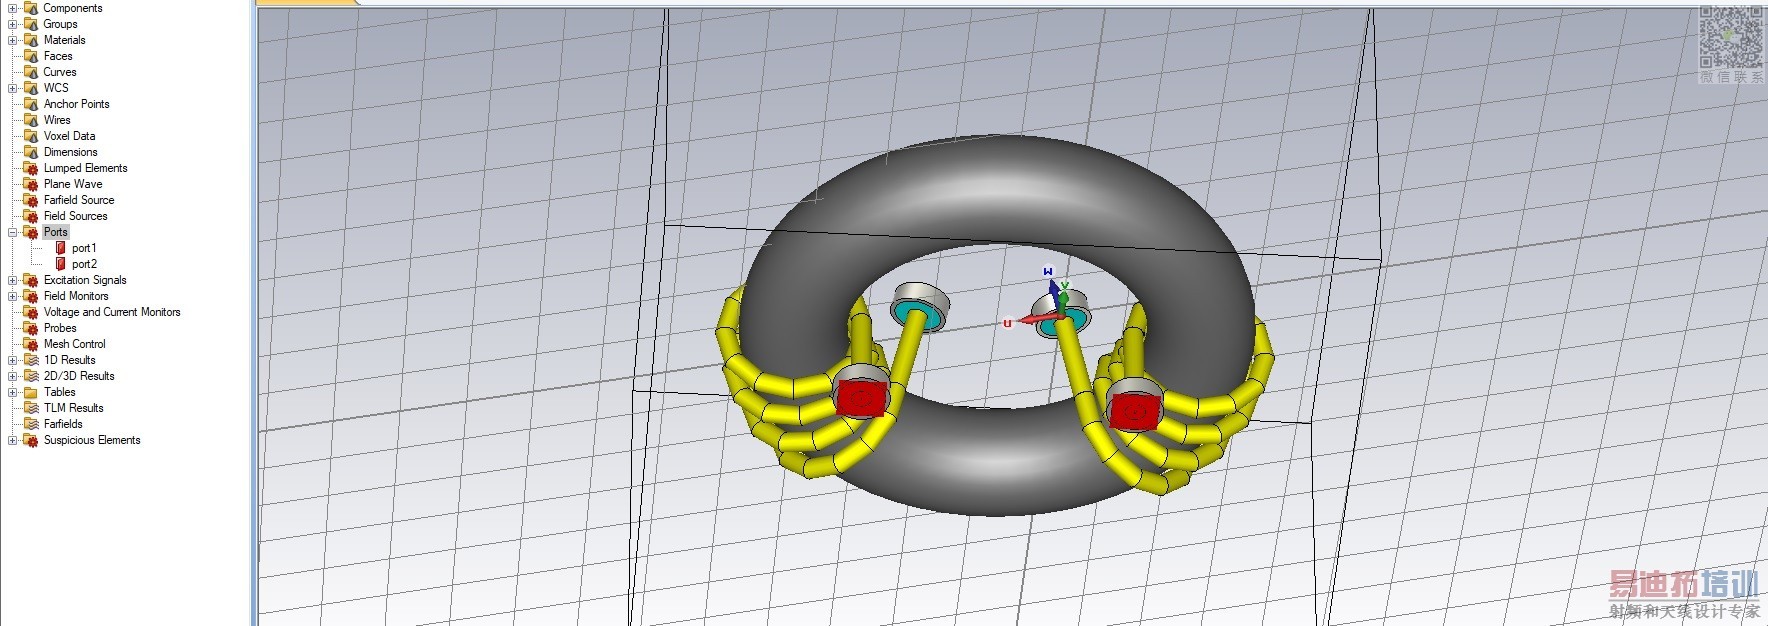The width and height of the screenshot is (1768, 626).
Task: Click the Materials folder icon
Action: tap(31, 40)
